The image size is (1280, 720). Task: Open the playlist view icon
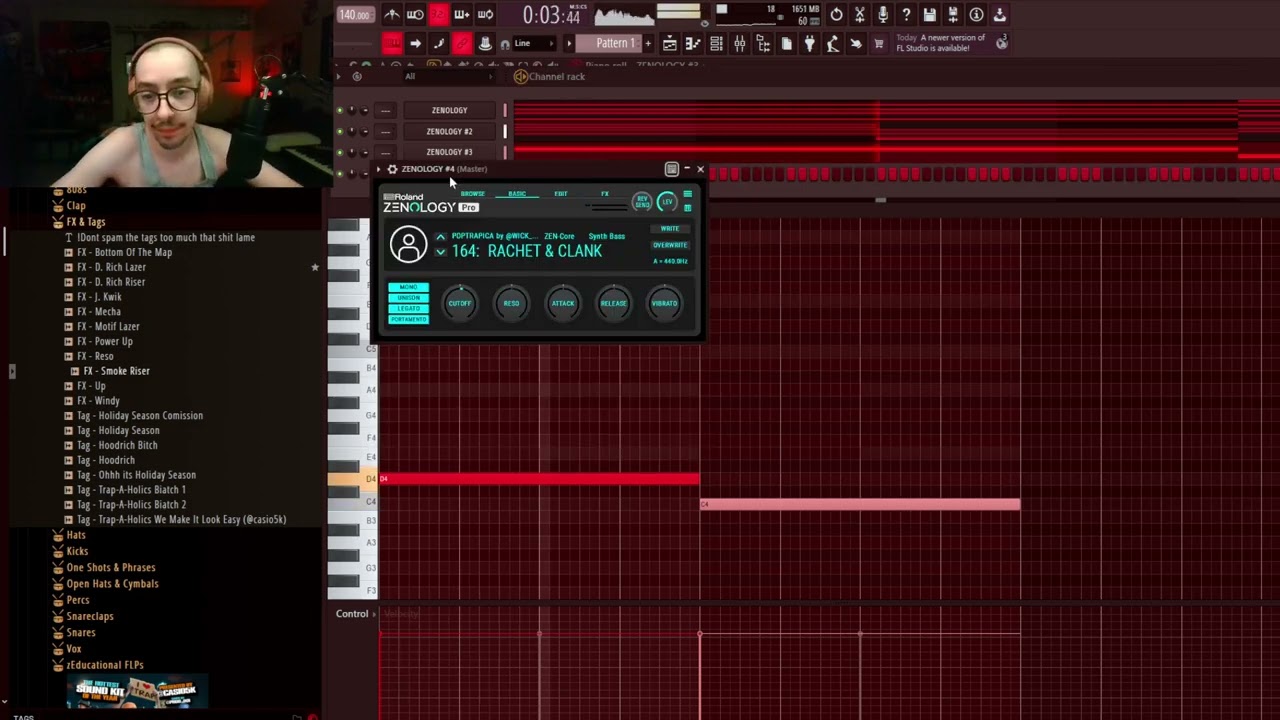669,43
